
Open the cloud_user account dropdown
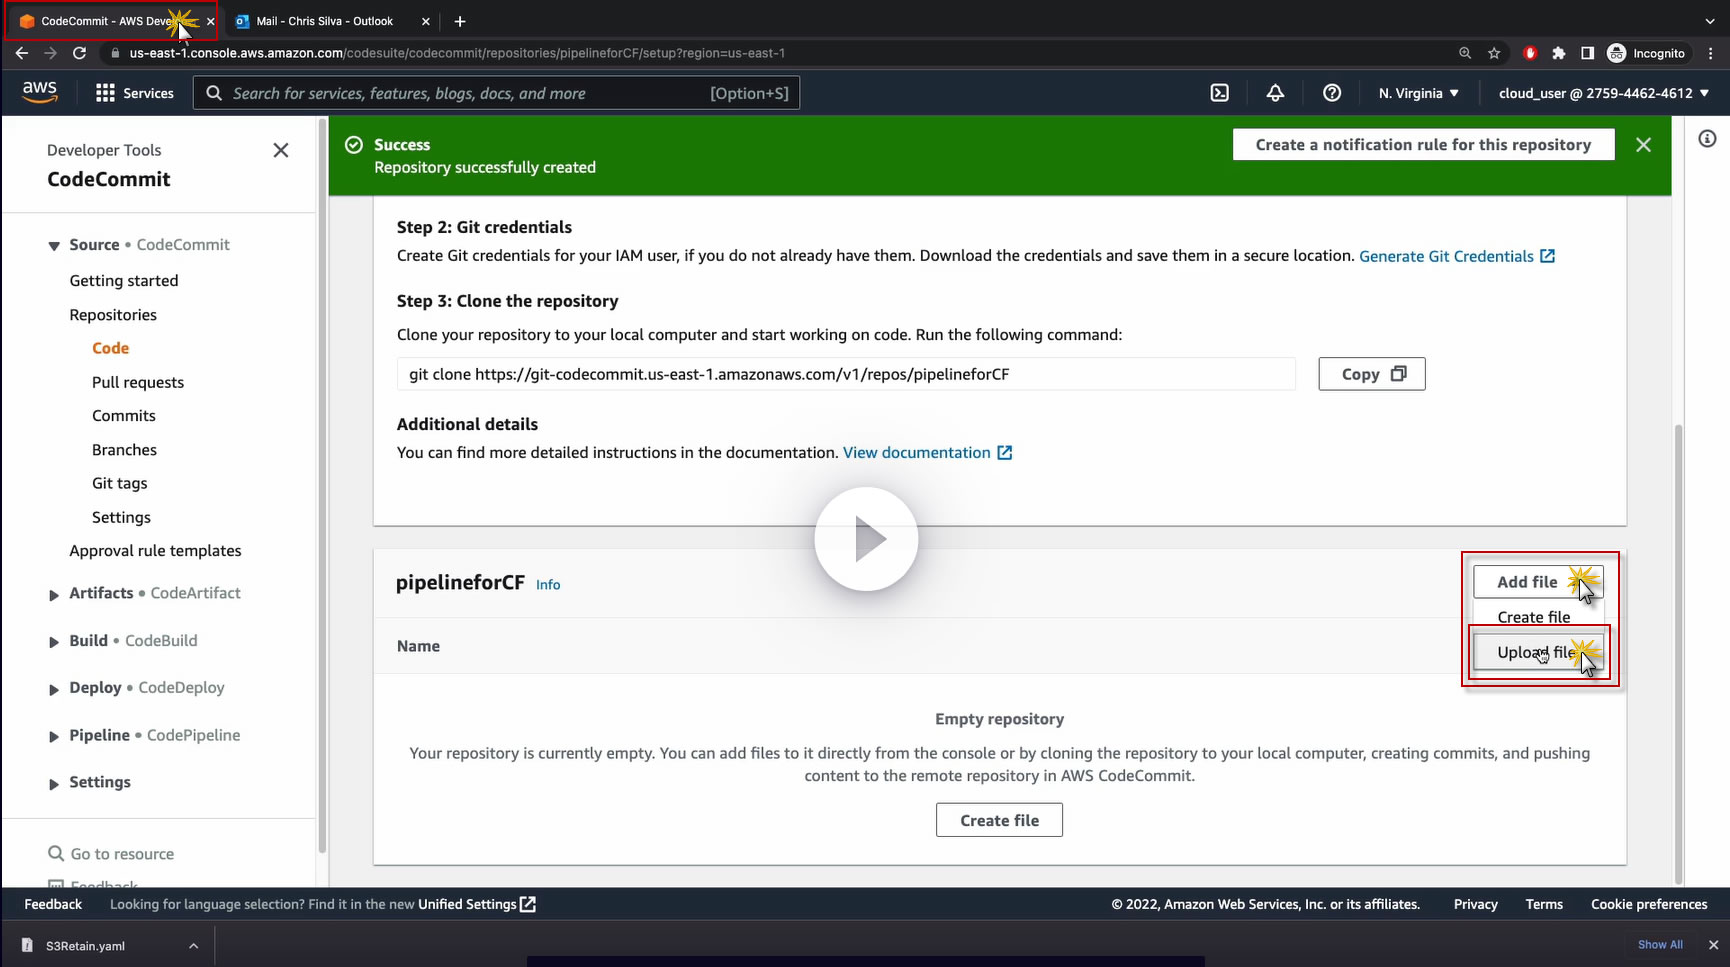tap(1603, 93)
